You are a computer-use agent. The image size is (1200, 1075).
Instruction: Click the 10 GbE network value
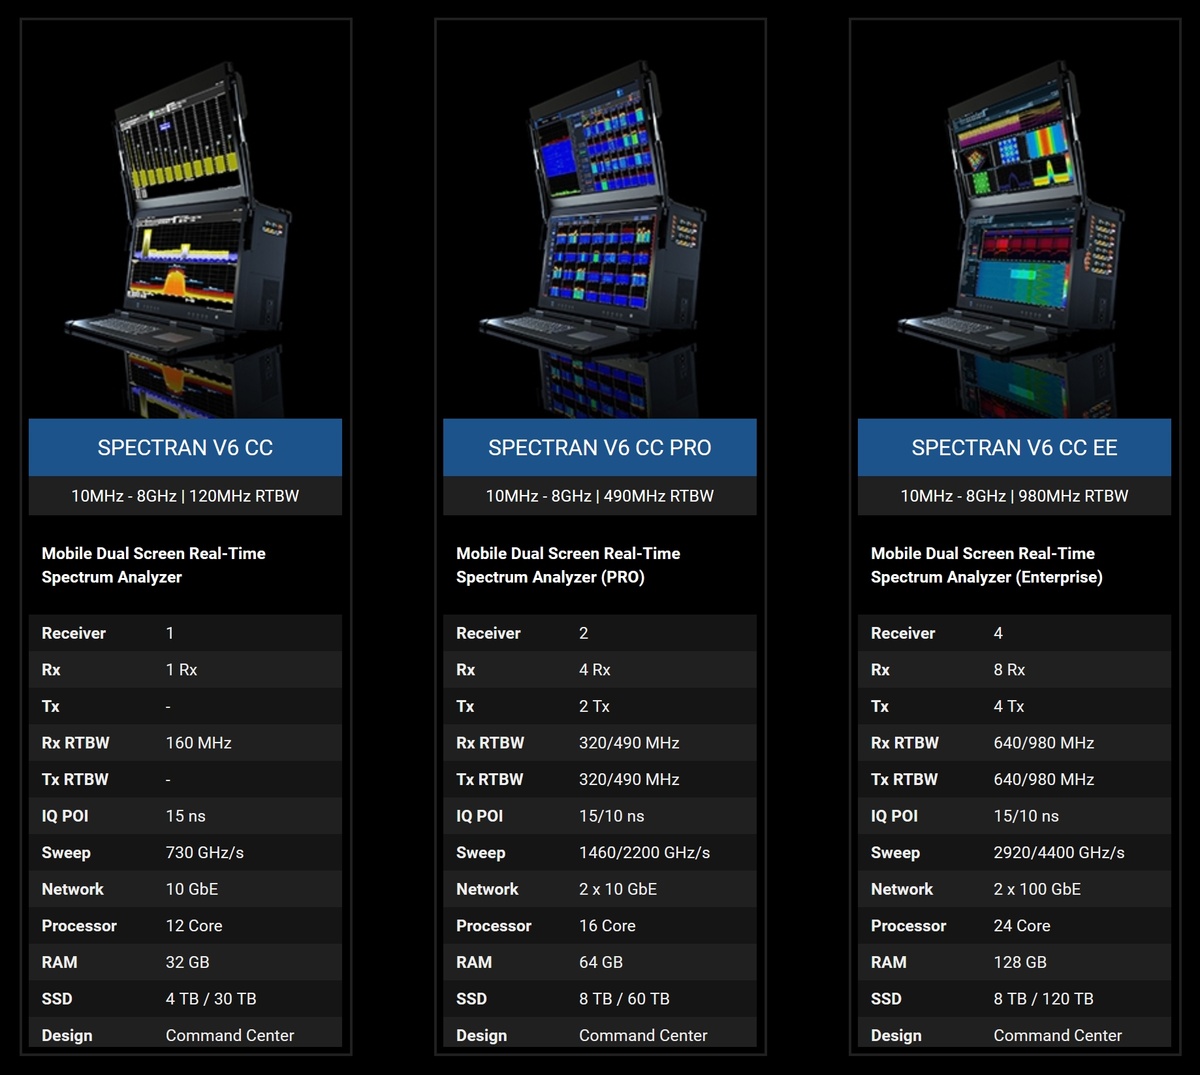191,889
